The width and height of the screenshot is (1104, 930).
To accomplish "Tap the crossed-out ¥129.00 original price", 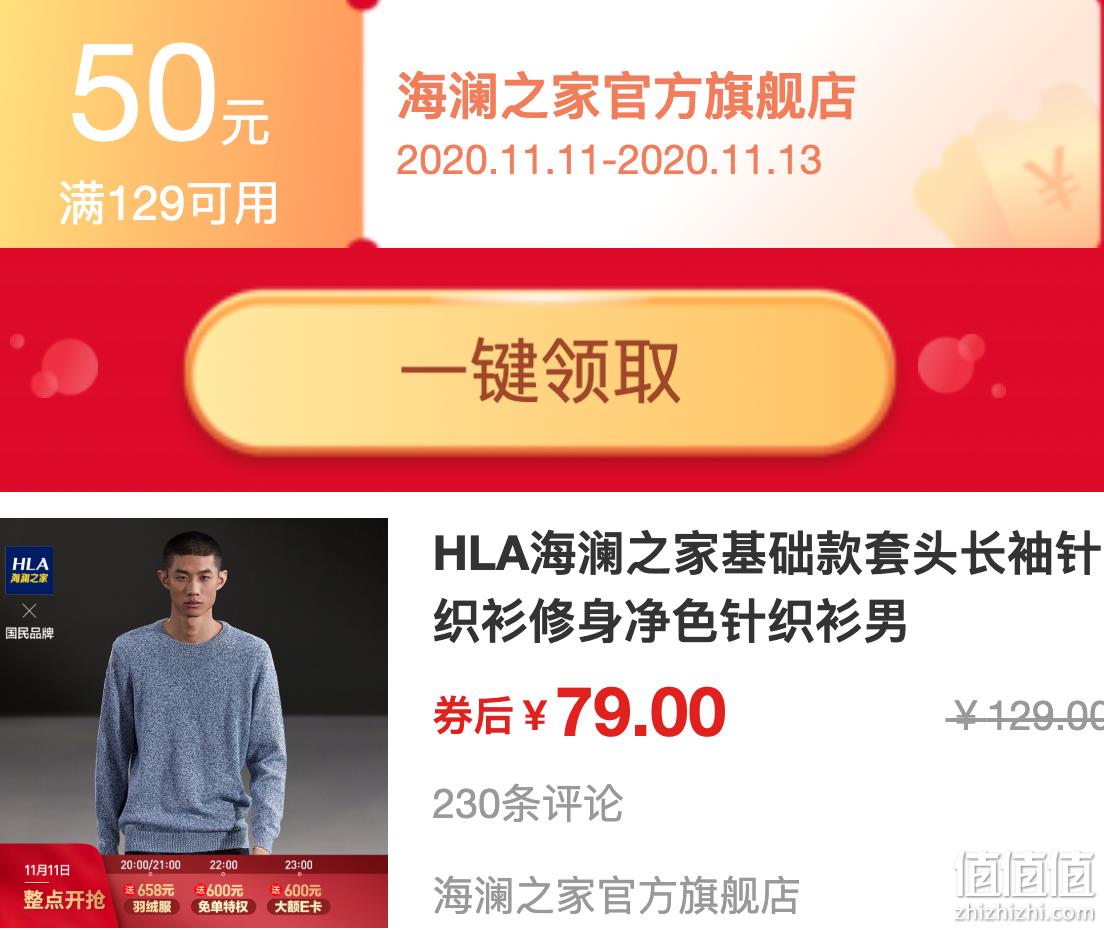I will [1024, 717].
